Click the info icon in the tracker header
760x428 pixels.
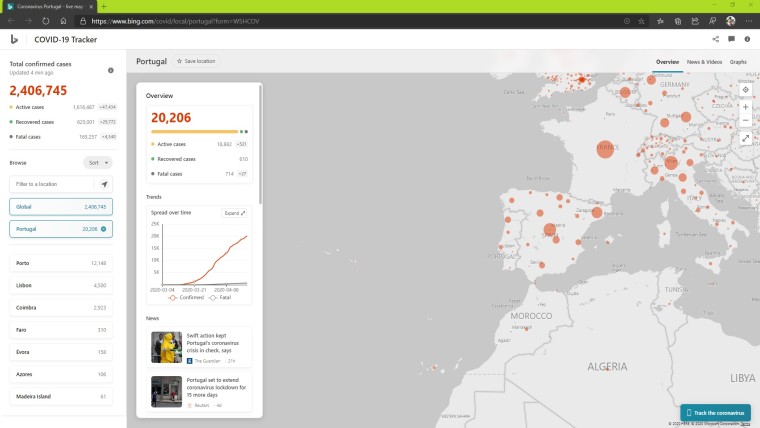click(747, 39)
